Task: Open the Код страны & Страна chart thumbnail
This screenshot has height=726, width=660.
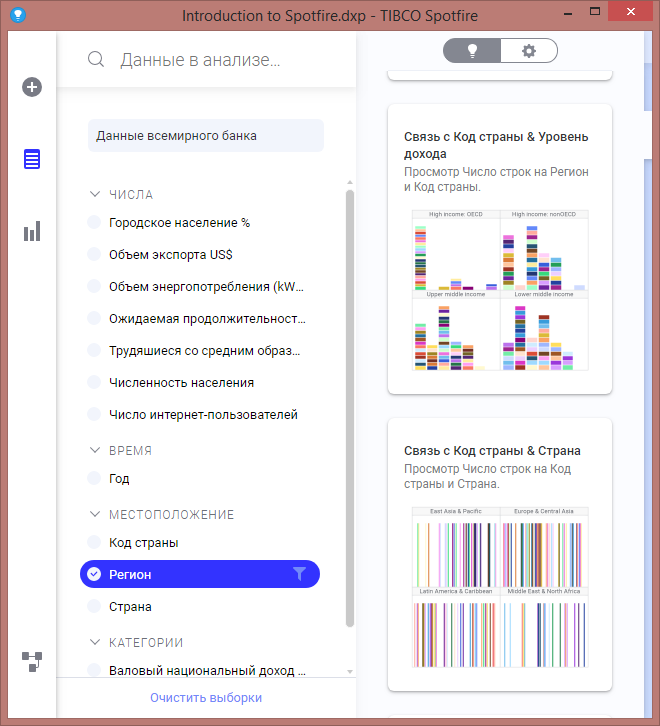Action: (x=500, y=587)
